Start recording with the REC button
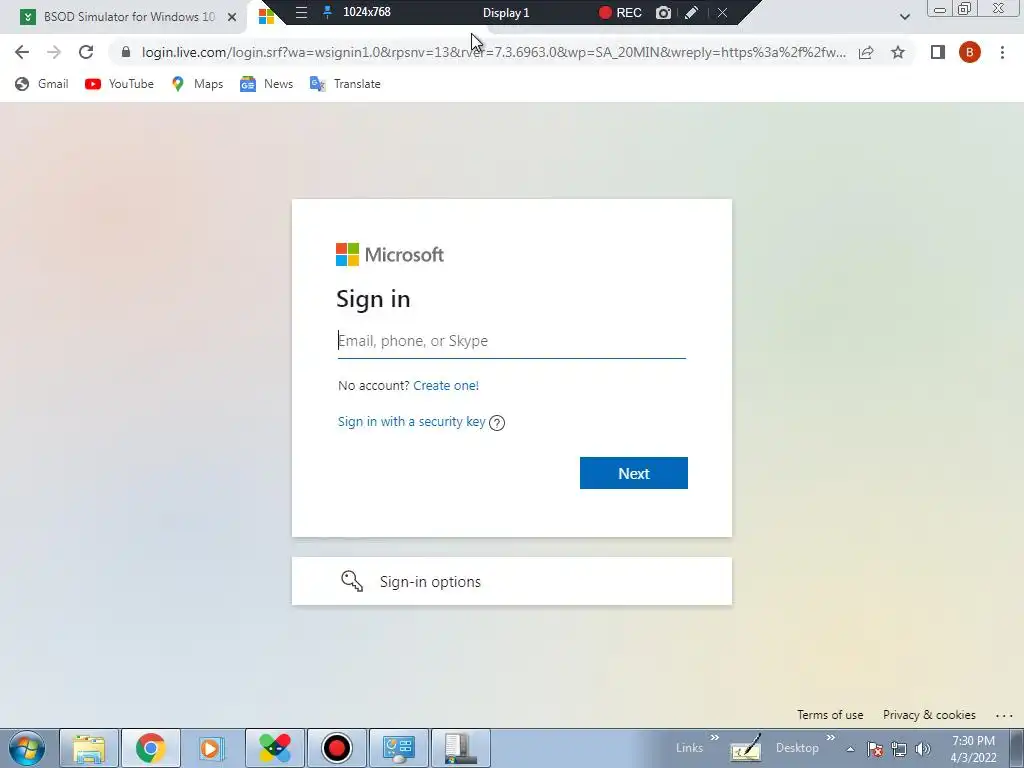1024x768 pixels. (x=620, y=12)
